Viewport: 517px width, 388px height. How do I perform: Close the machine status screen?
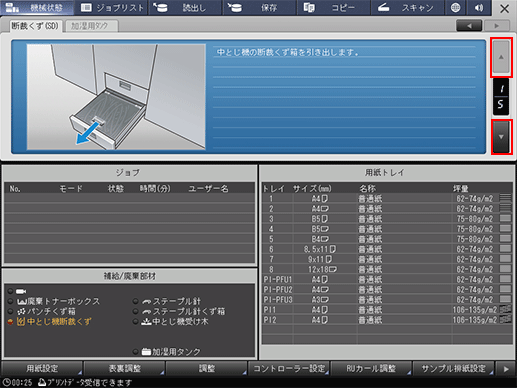point(505,8)
